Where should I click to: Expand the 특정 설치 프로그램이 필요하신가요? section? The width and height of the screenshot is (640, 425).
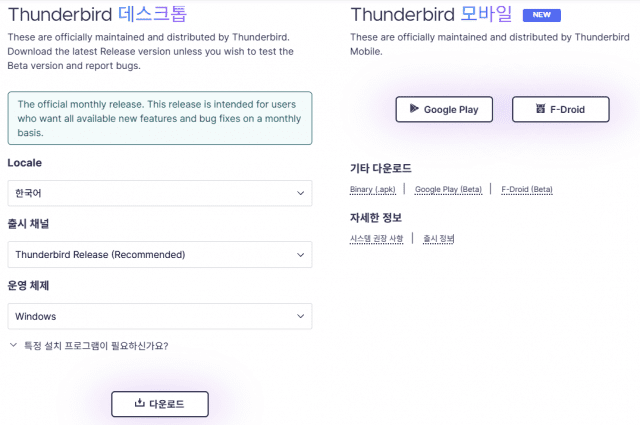pos(88,346)
